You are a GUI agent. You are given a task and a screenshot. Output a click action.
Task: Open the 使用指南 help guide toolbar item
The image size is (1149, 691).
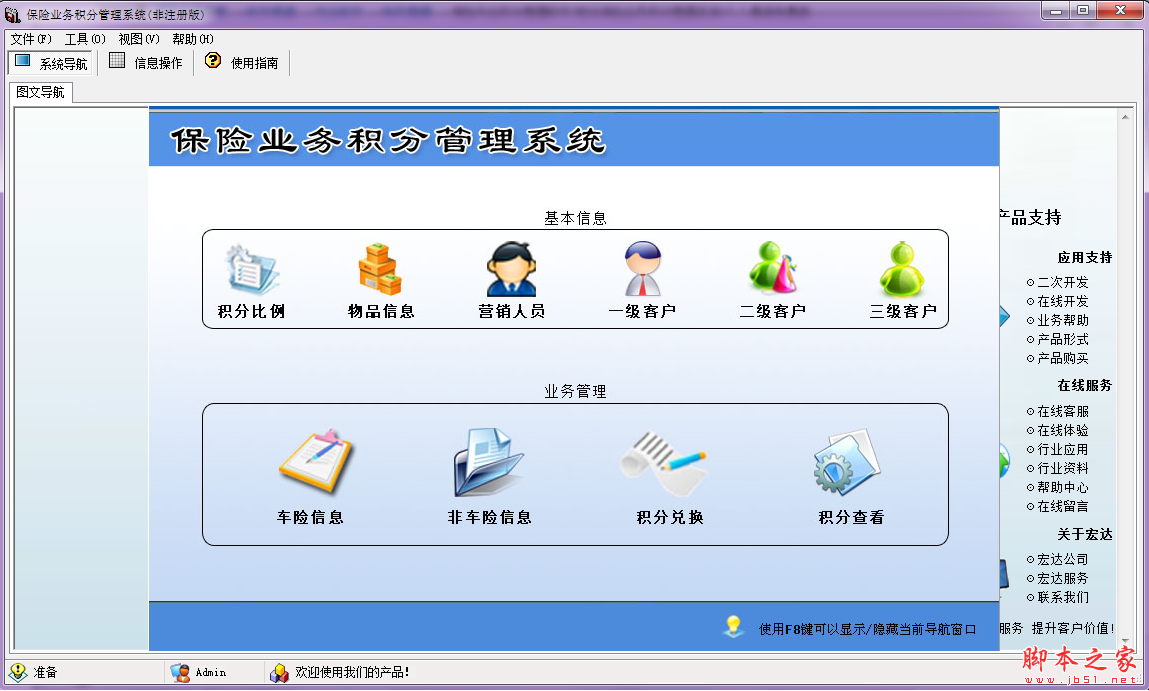point(240,61)
